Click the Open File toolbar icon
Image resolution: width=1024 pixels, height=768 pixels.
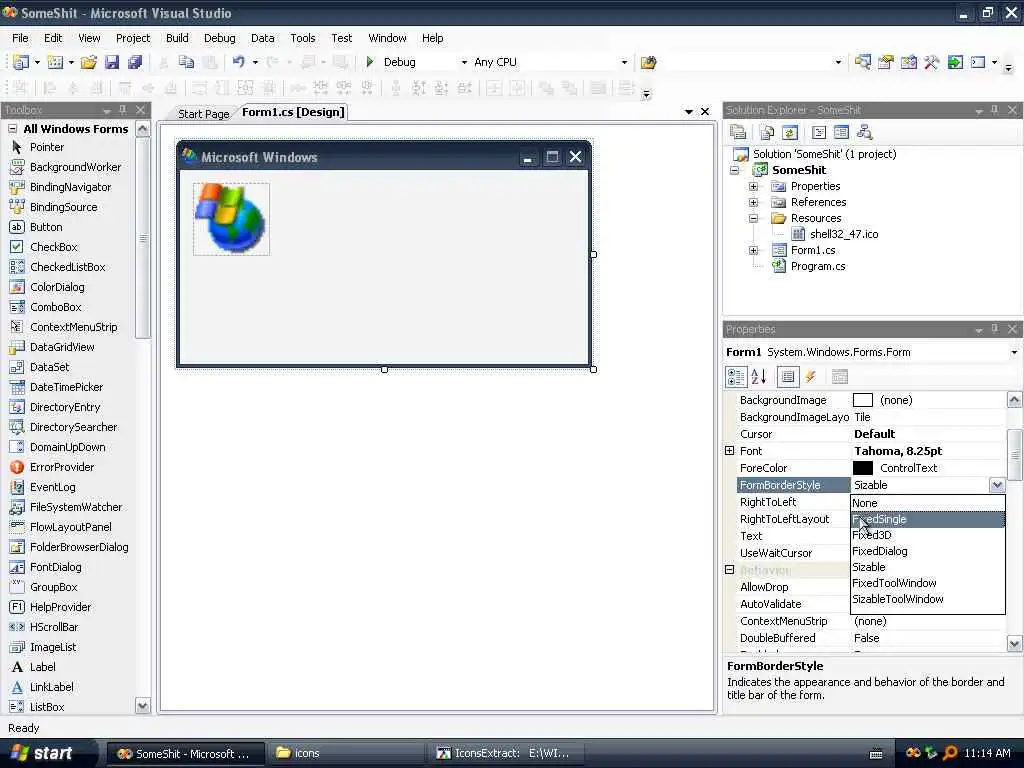point(89,62)
